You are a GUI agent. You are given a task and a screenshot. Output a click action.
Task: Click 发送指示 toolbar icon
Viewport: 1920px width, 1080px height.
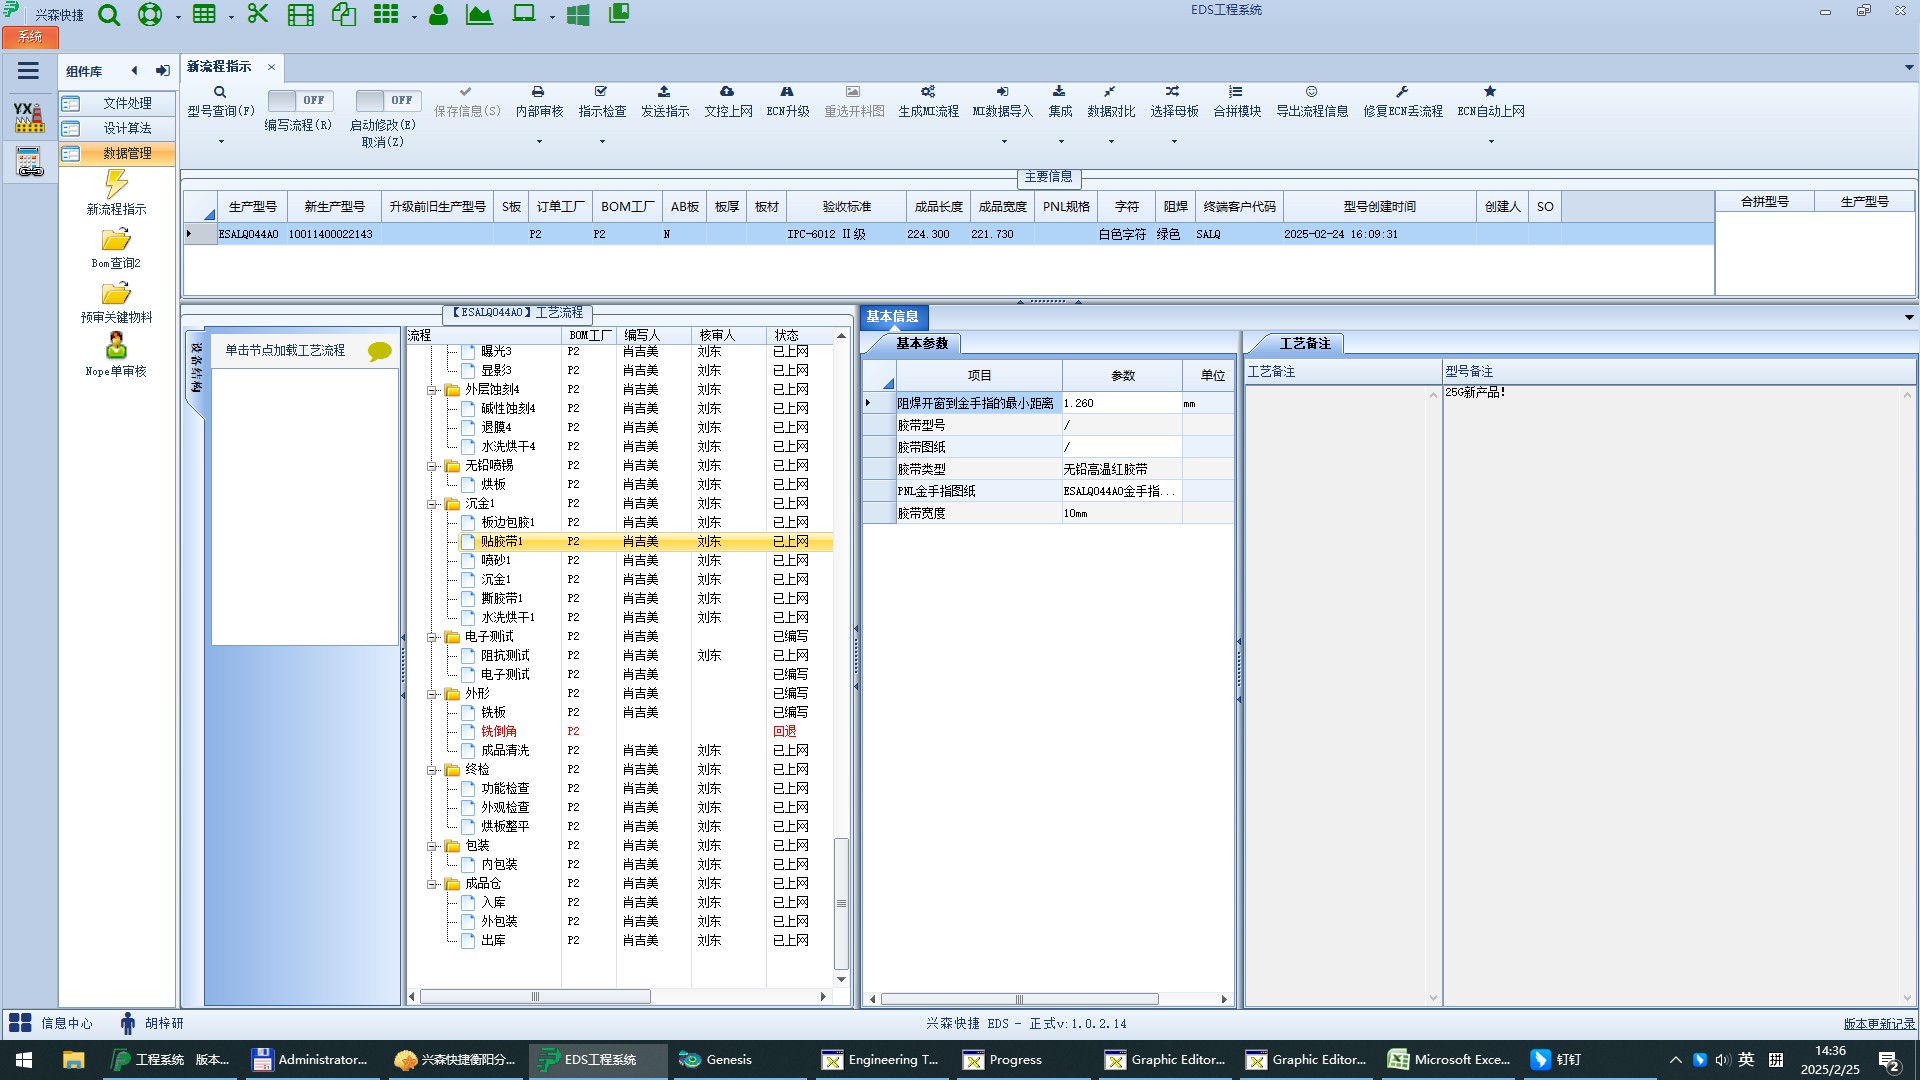tap(664, 92)
